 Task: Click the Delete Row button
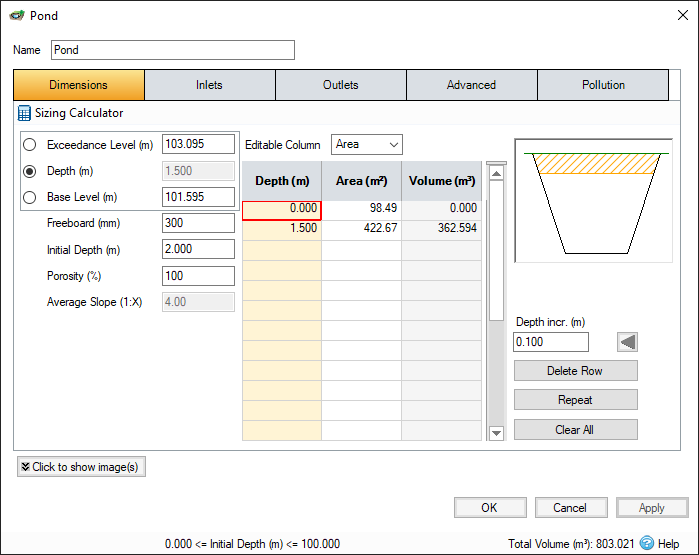[576, 371]
